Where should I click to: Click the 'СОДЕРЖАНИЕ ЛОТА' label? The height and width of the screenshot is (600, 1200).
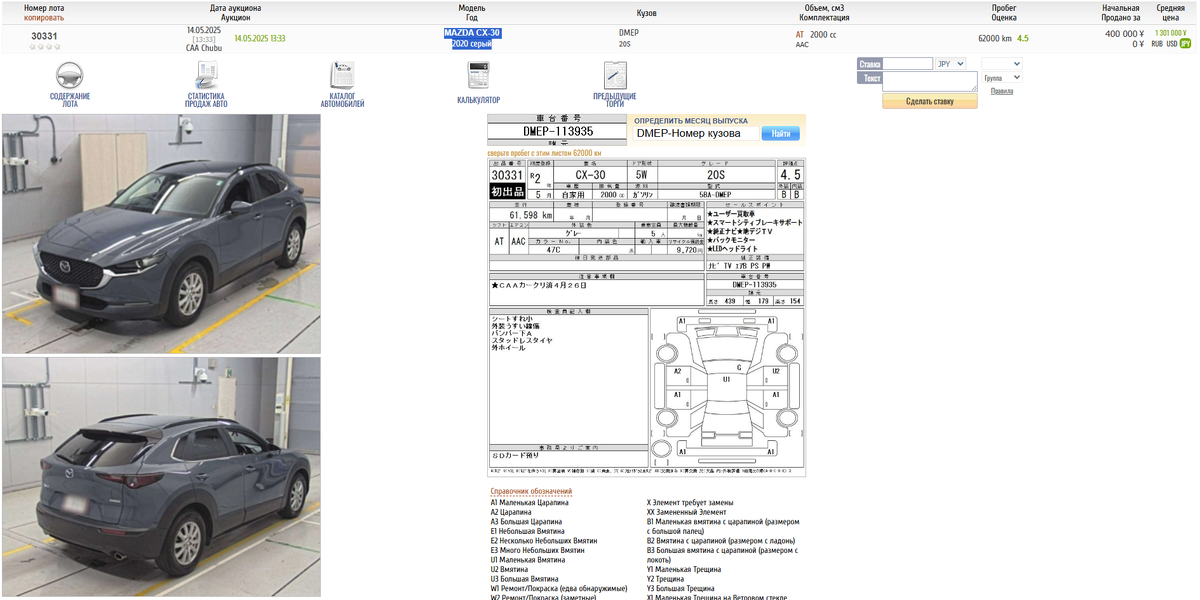click(70, 100)
